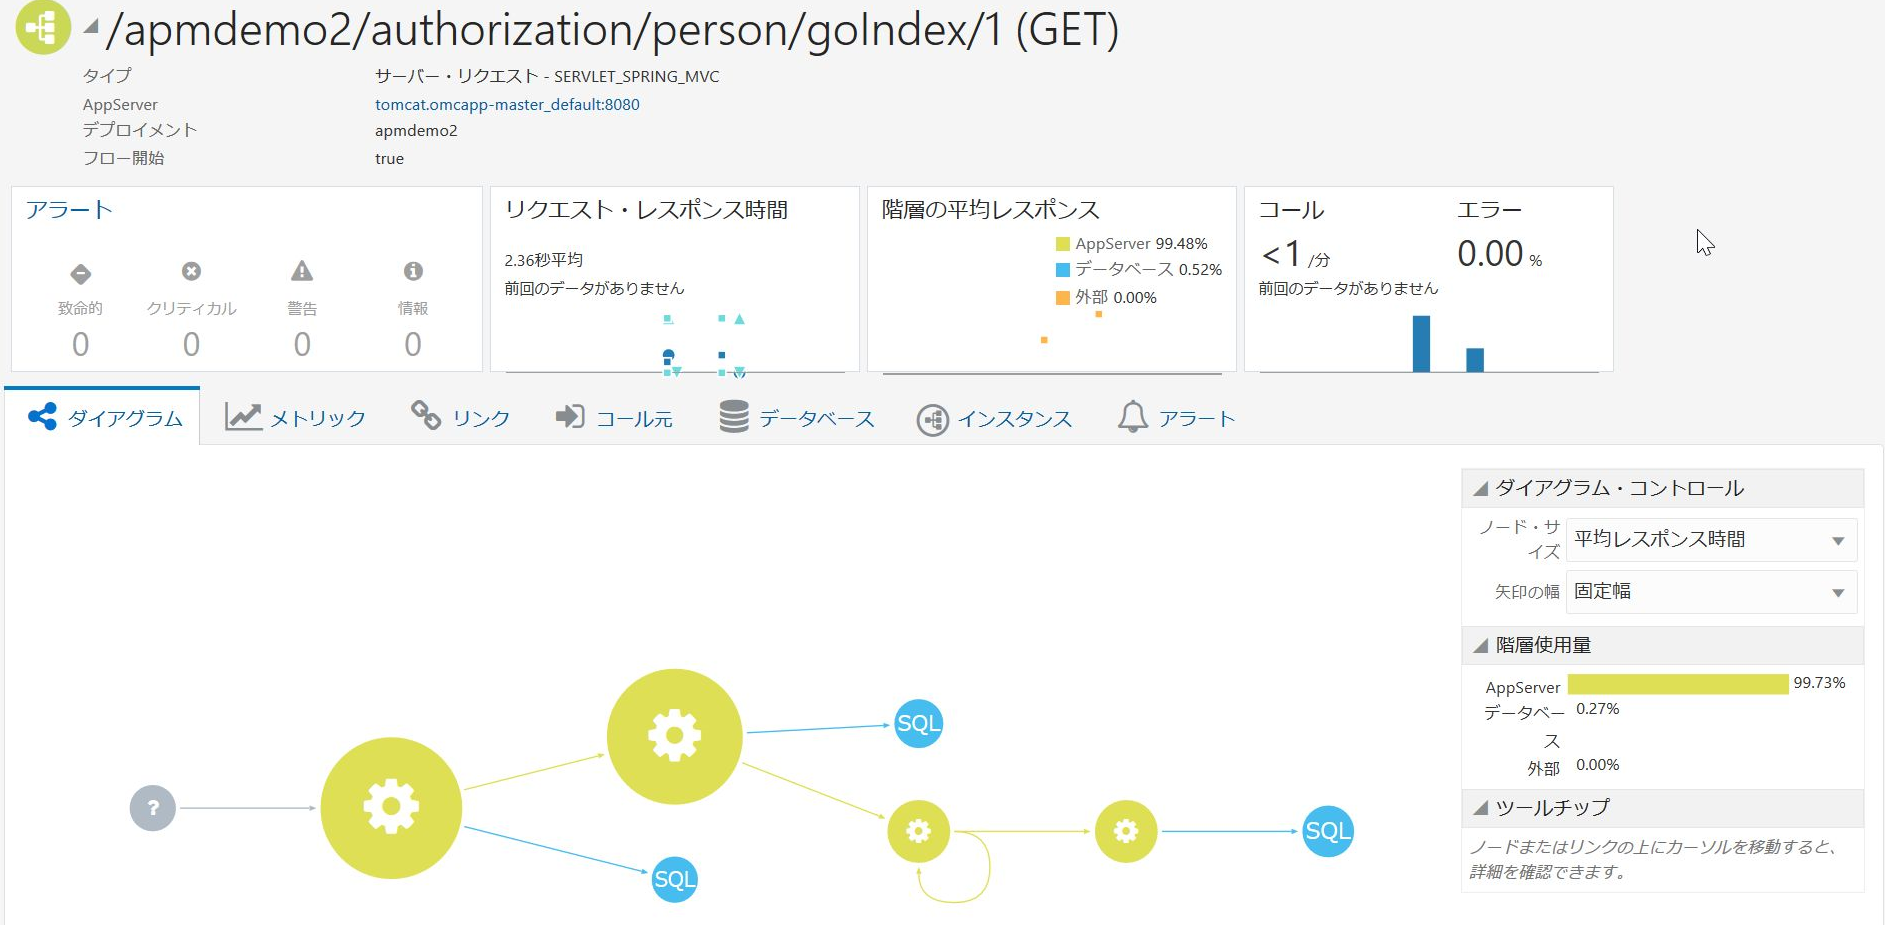Click the リクエスト・レスポンス時間 scatter chart
1885x925 pixels.
[x=675, y=343]
